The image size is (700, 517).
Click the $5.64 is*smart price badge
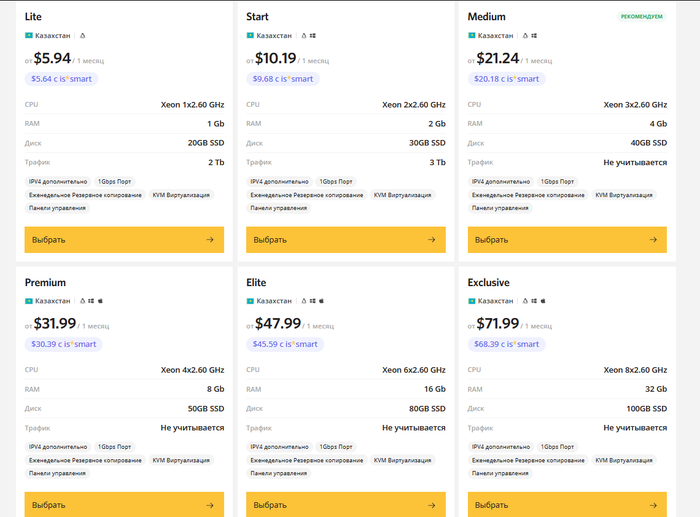tap(61, 79)
